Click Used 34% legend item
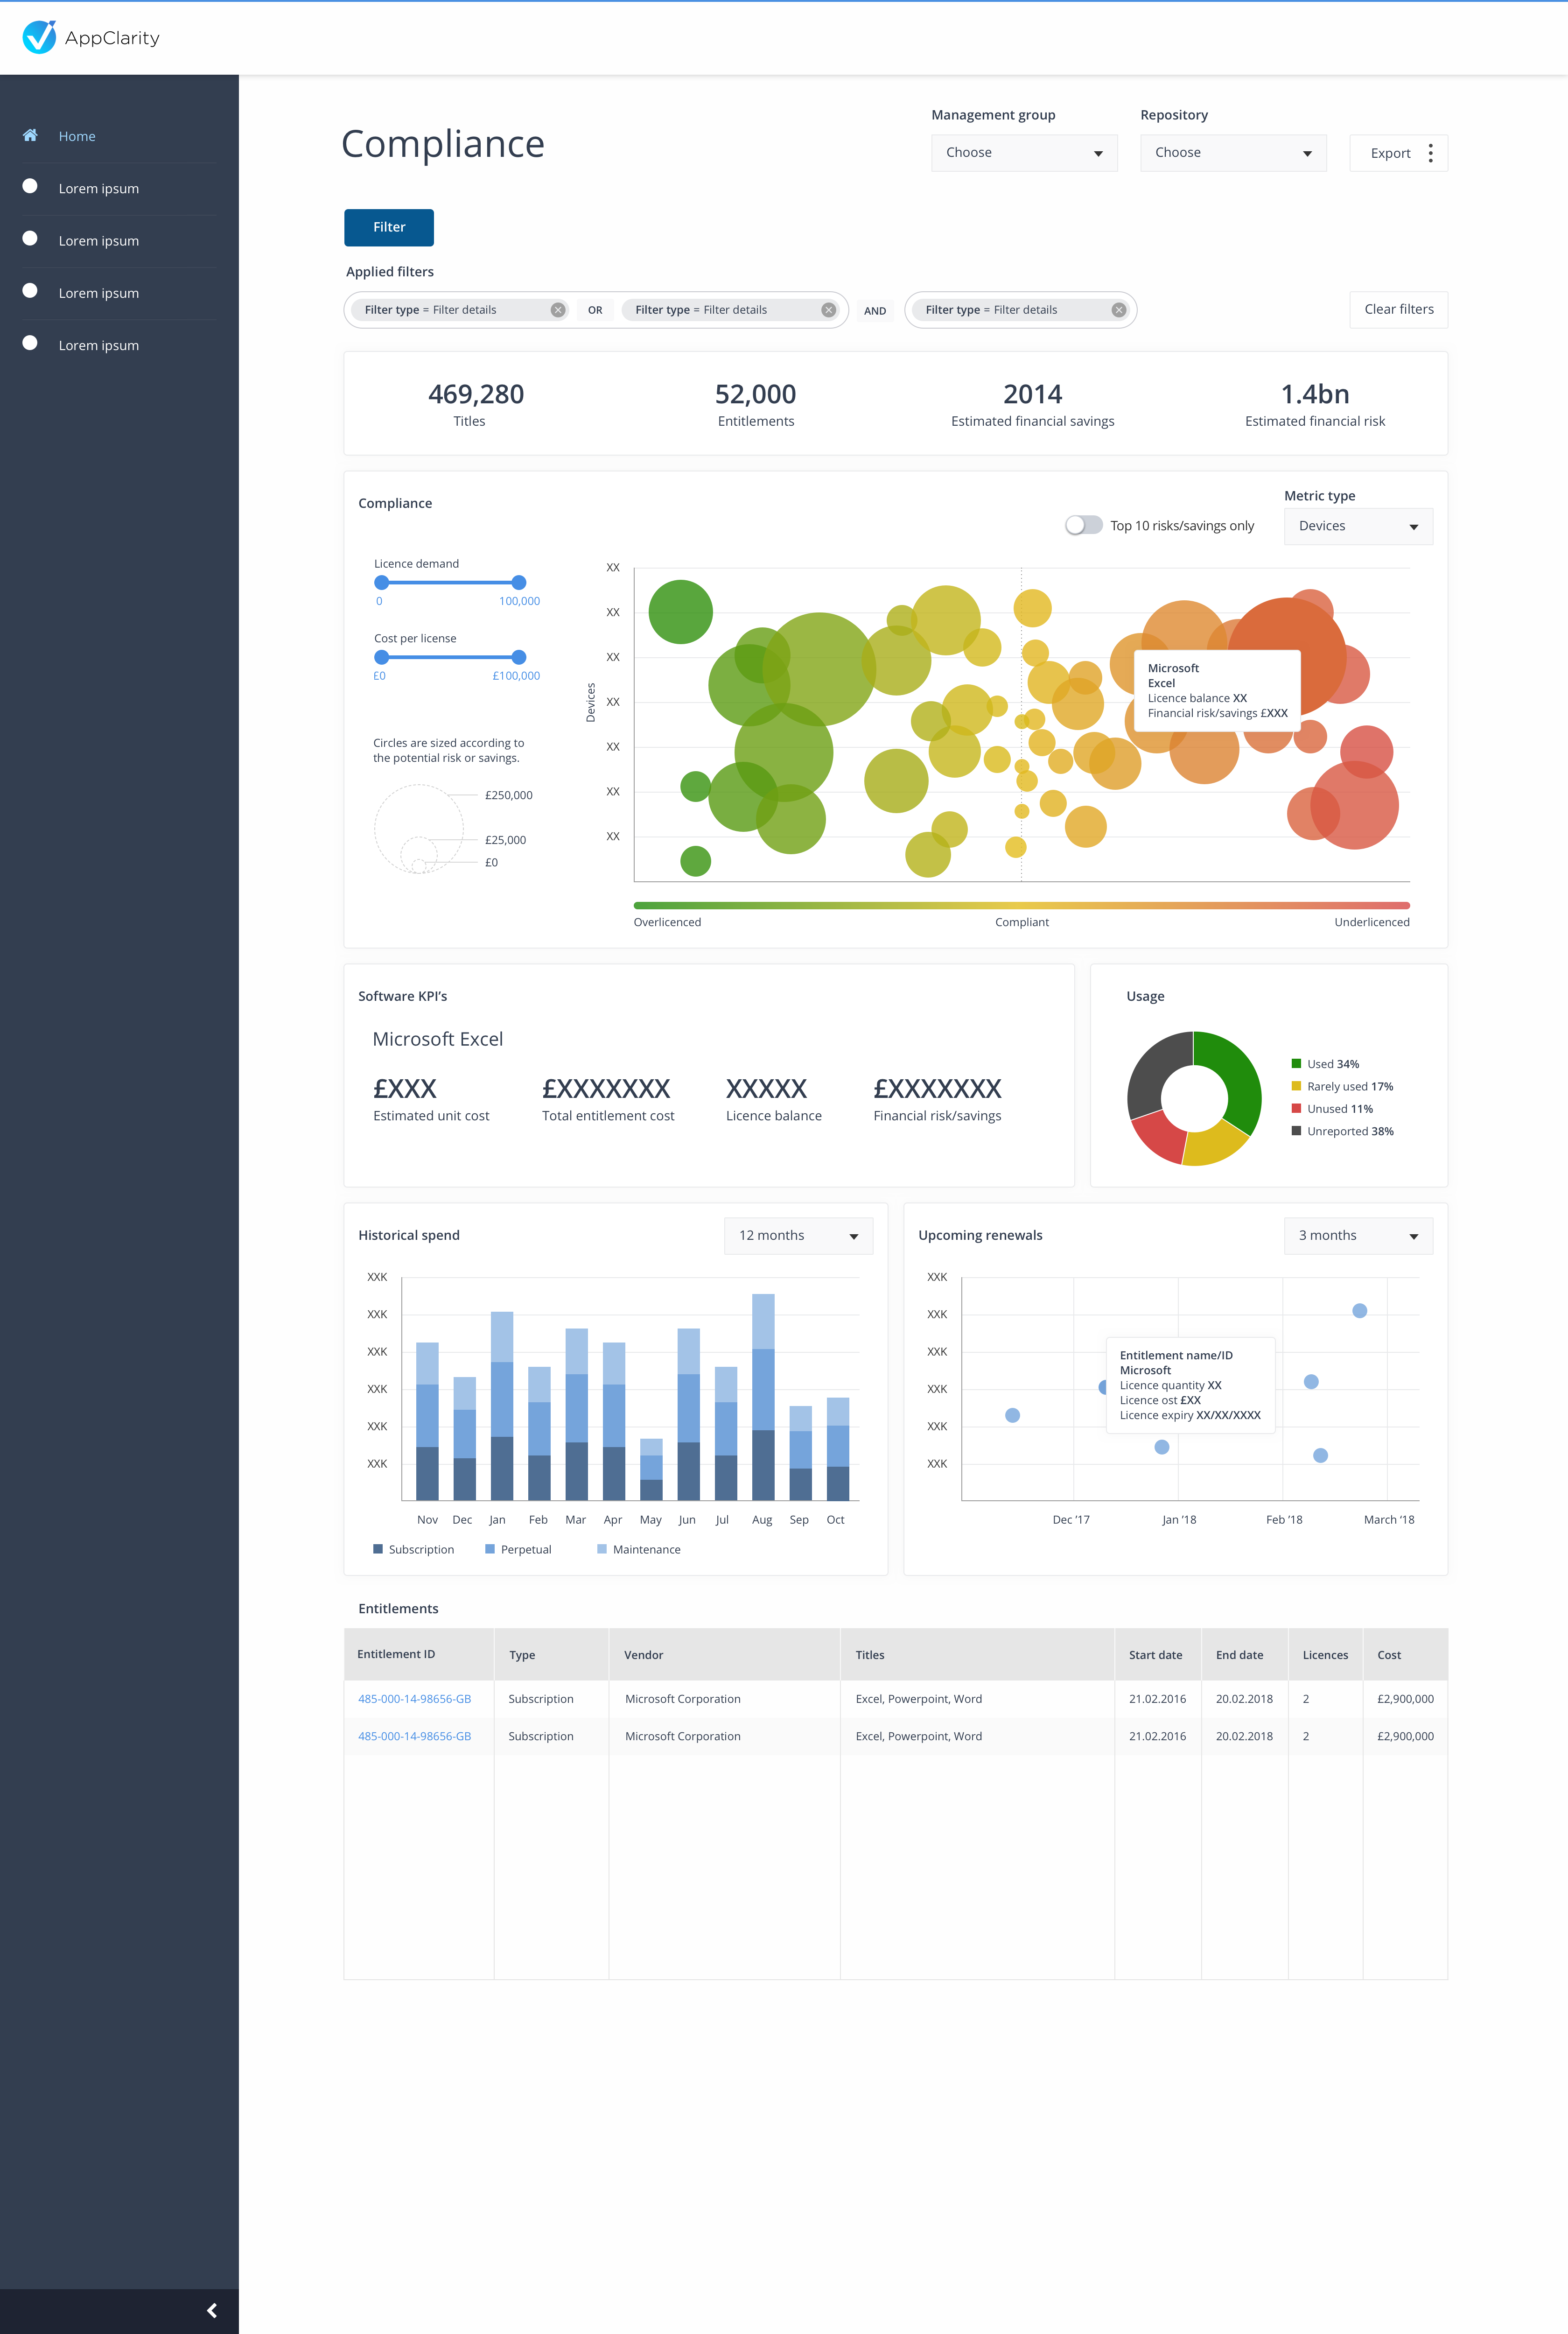Image resolution: width=1568 pixels, height=2334 pixels. coord(1325,1064)
